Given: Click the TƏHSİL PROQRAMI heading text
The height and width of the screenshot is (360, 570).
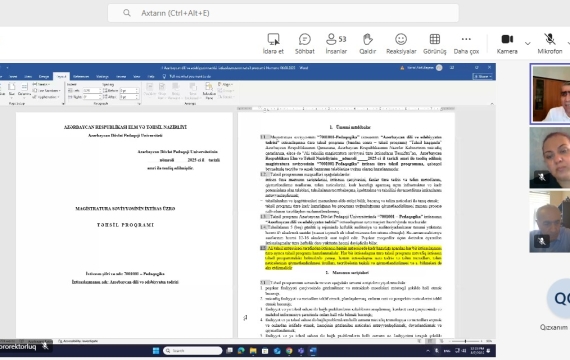Looking at the screenshot, I should 125,225.
